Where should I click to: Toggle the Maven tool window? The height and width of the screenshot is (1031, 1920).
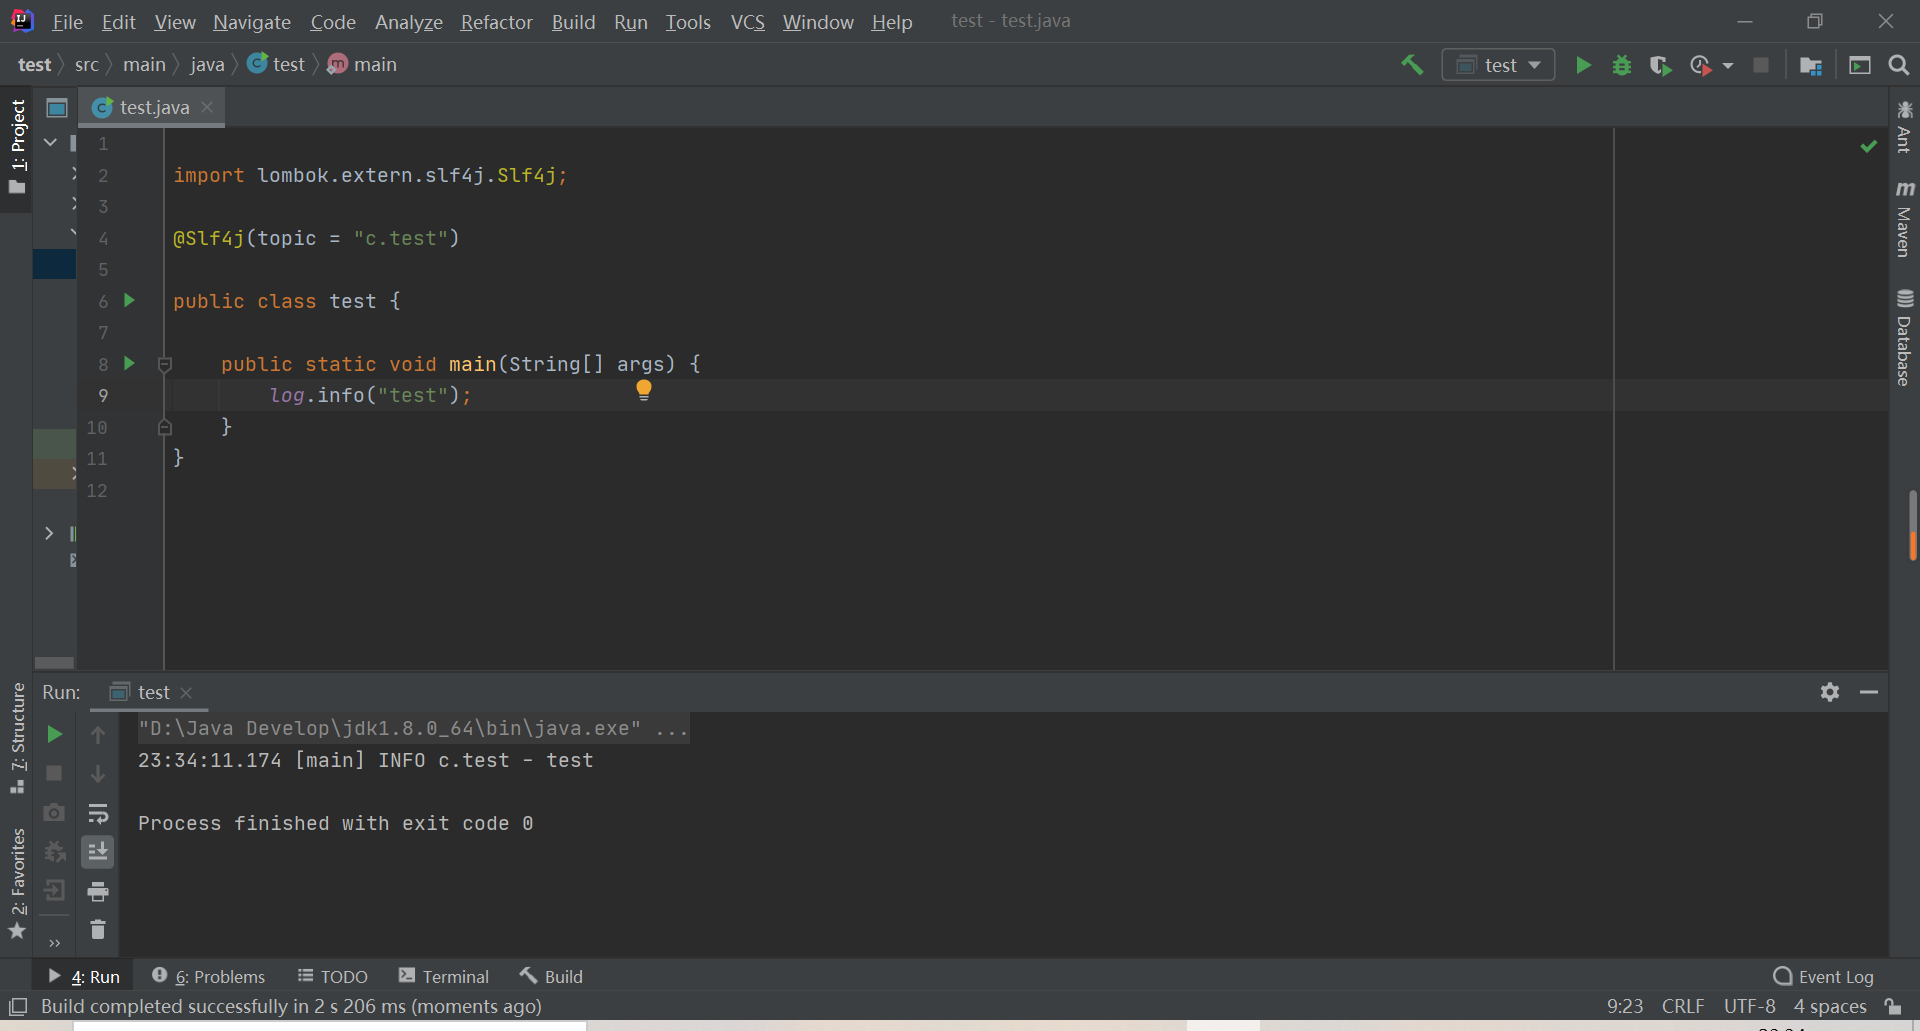[x=1904, y=219]
